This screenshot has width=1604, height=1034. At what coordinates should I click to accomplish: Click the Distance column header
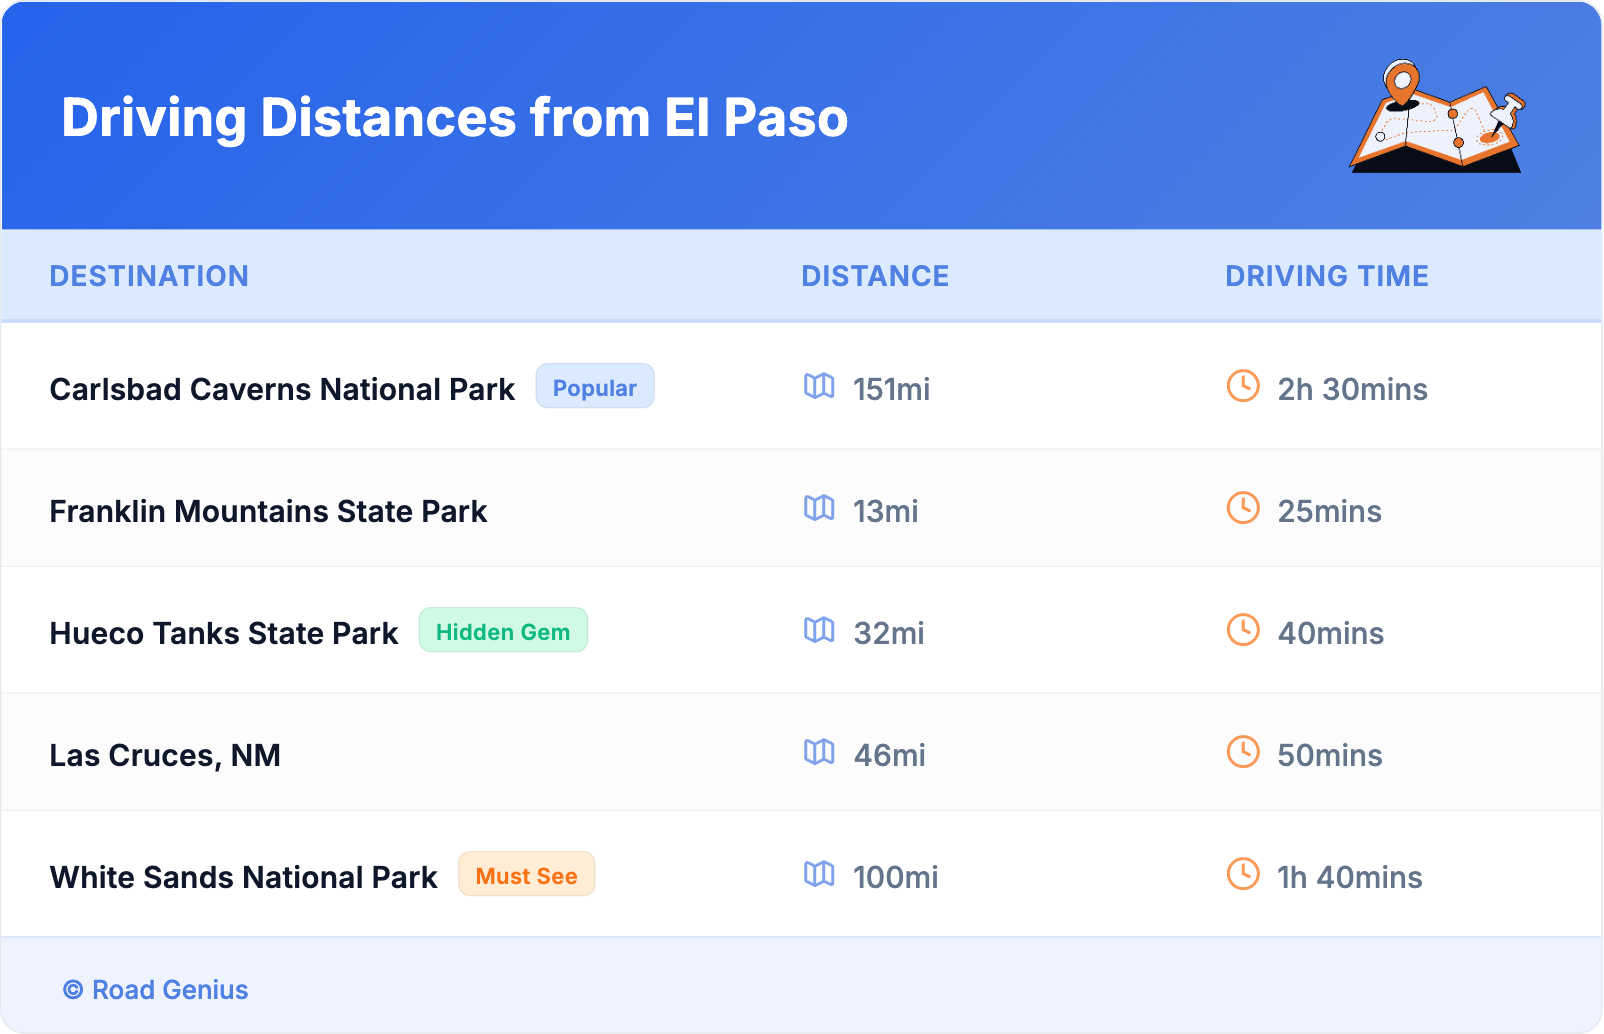click(x=875, y=276)
